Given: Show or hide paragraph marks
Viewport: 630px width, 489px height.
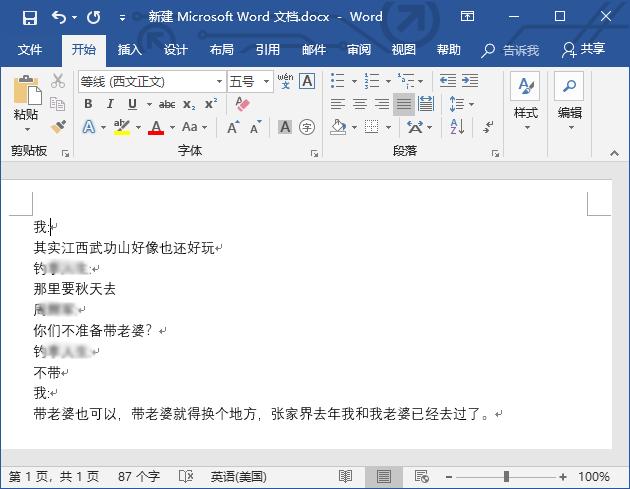Looking at the screenshot, I should (x=488, y=127).
